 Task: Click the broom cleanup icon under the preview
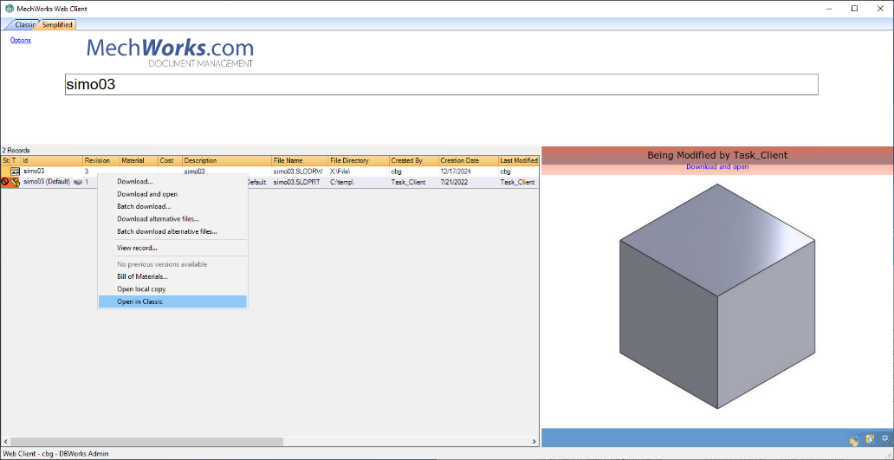(x=854, y=439)
